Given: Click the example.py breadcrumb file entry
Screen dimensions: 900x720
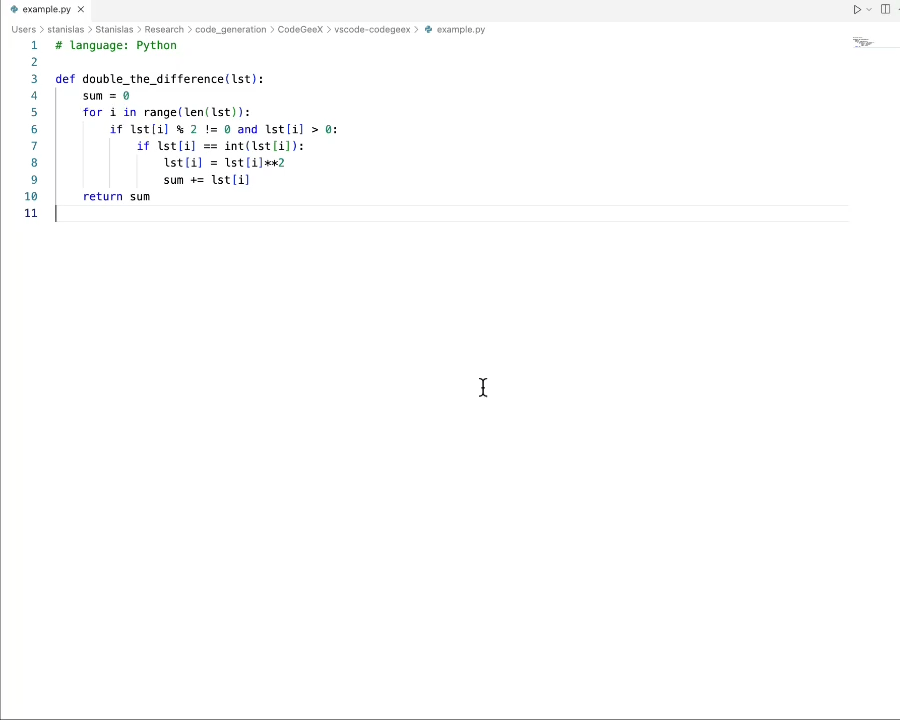Looking at the screenshot, I should coord(460,30).
